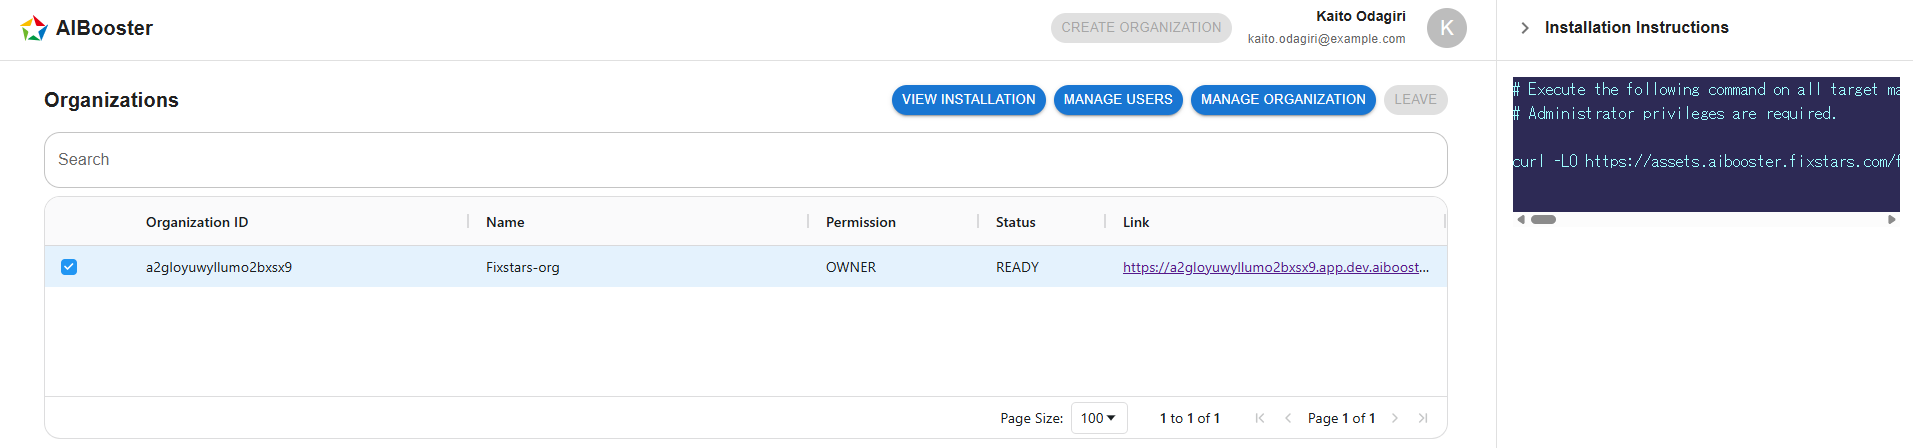Focus the organizations Search field
This screenshot has height=448, width=1913.
(746, 160)
